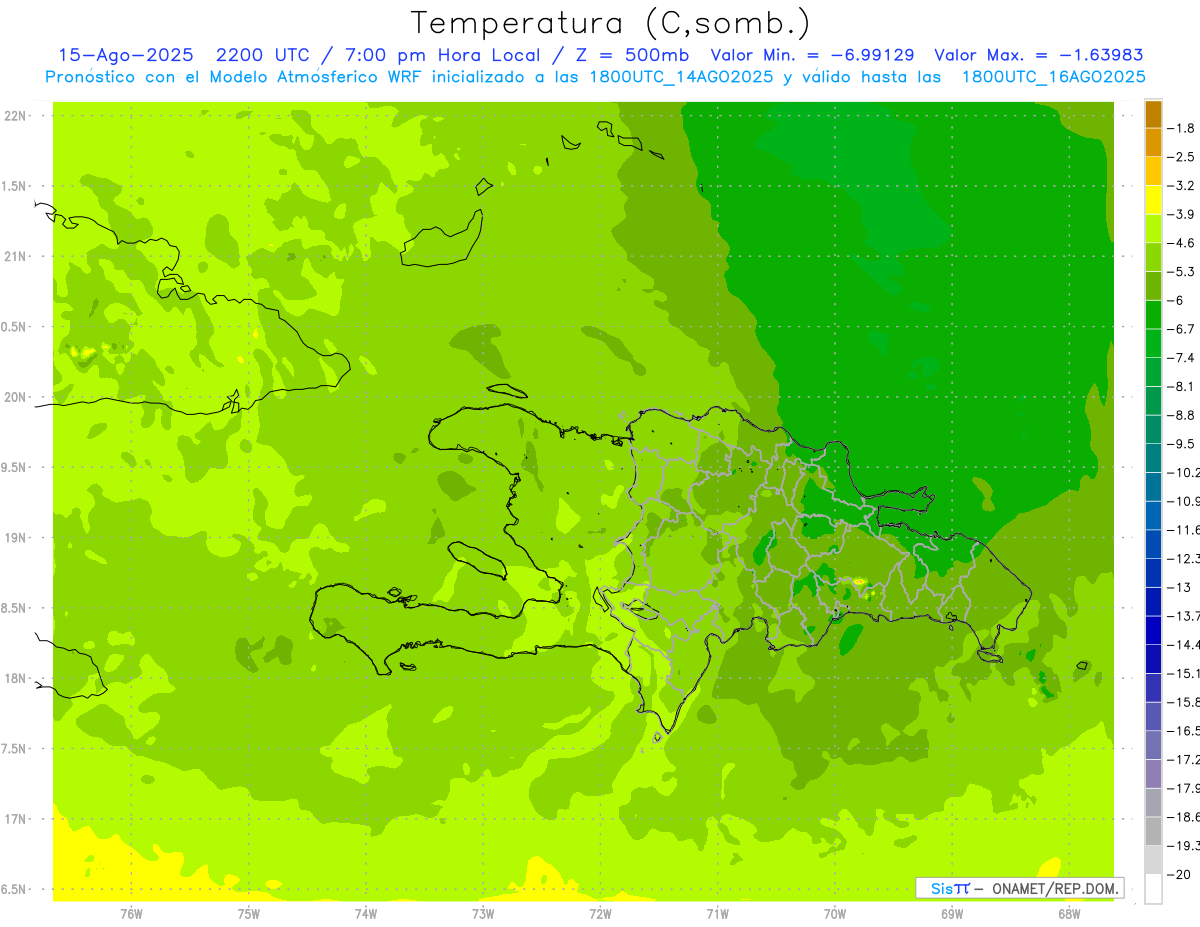Screen dimensions: 1200x927
Task: Click the '-3.9' legend value
Action: [1183, 214]
